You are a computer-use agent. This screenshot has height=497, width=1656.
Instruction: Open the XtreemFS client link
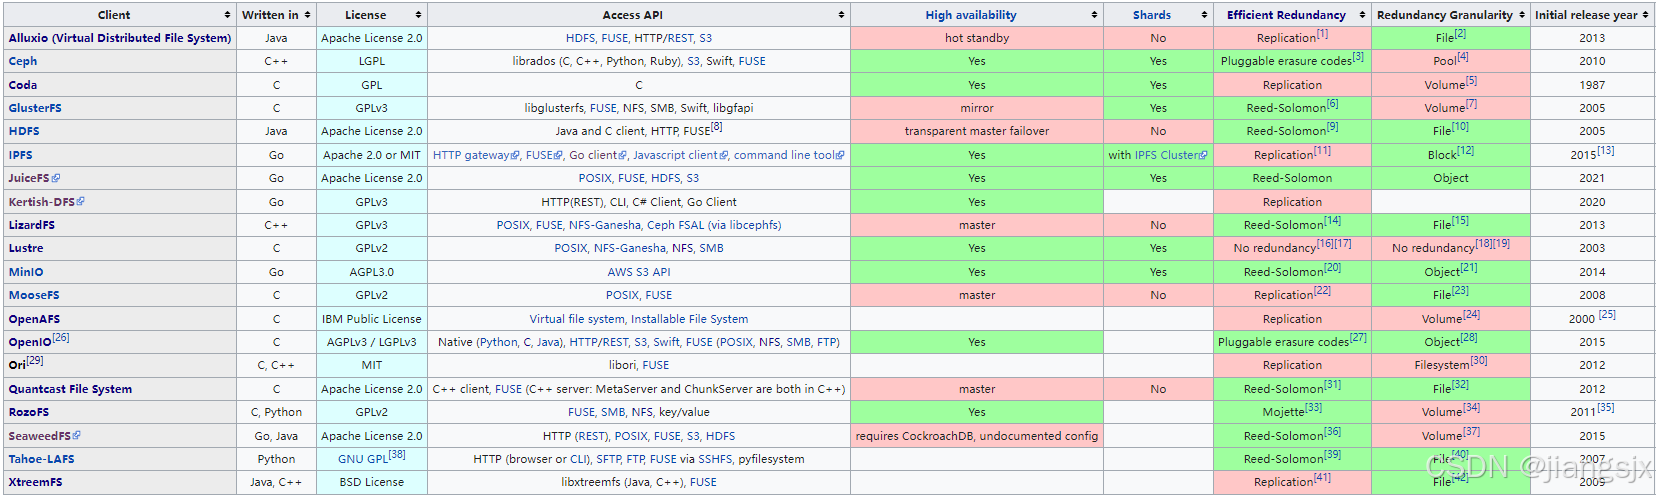tap(35, 482)
